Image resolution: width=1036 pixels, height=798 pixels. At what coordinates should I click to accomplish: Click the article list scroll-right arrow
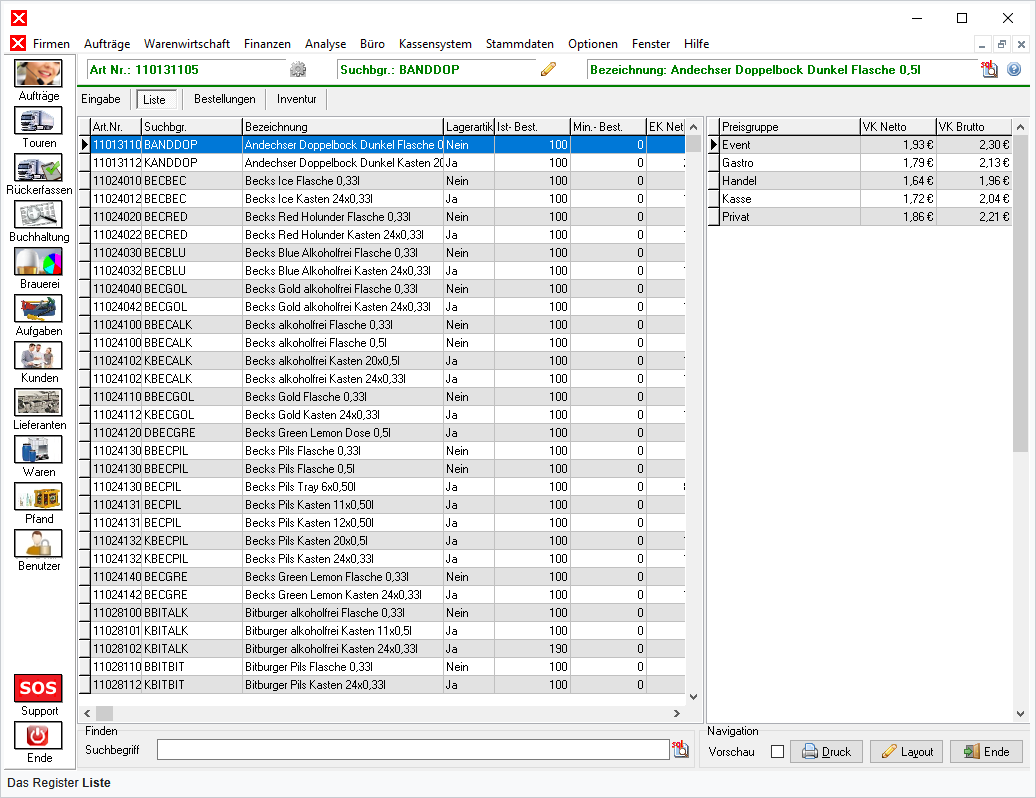point(676,713)
